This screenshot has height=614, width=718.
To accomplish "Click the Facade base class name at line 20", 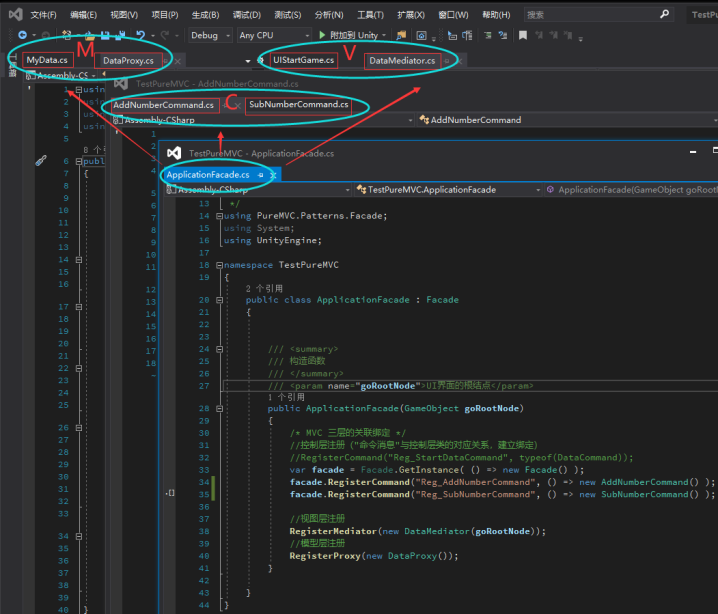I will tap(442, 300).
